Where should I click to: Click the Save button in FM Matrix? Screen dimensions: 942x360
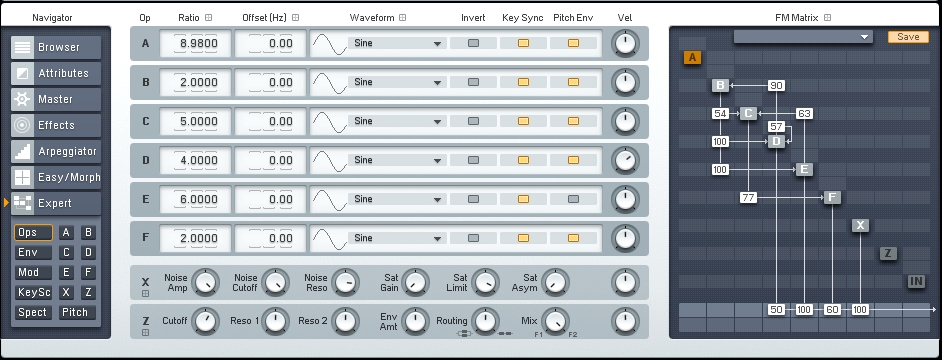point(908,37)
